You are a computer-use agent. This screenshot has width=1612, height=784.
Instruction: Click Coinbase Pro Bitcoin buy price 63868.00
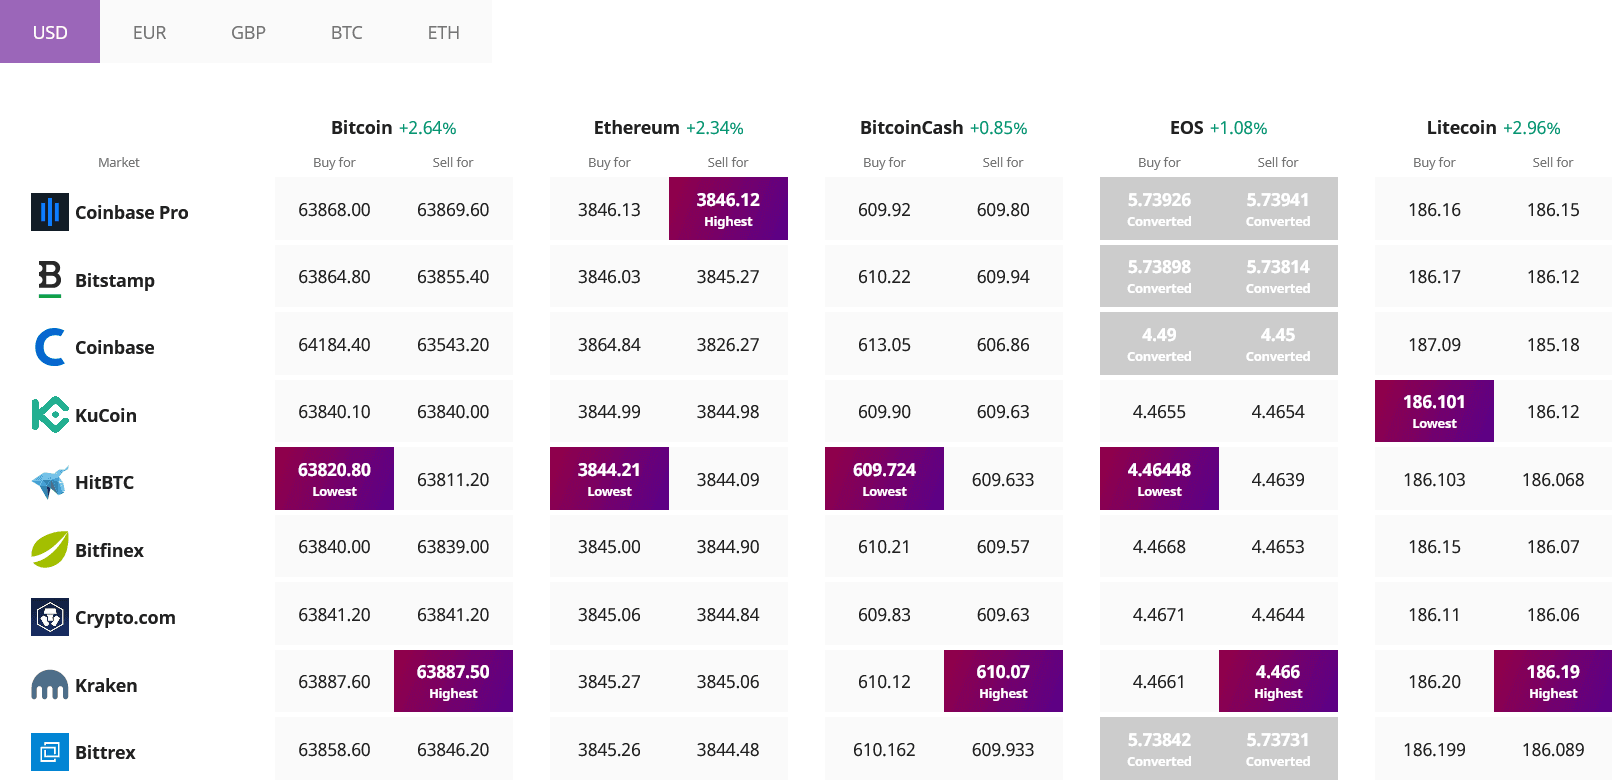pyautogui.click(x=334, y=209)
